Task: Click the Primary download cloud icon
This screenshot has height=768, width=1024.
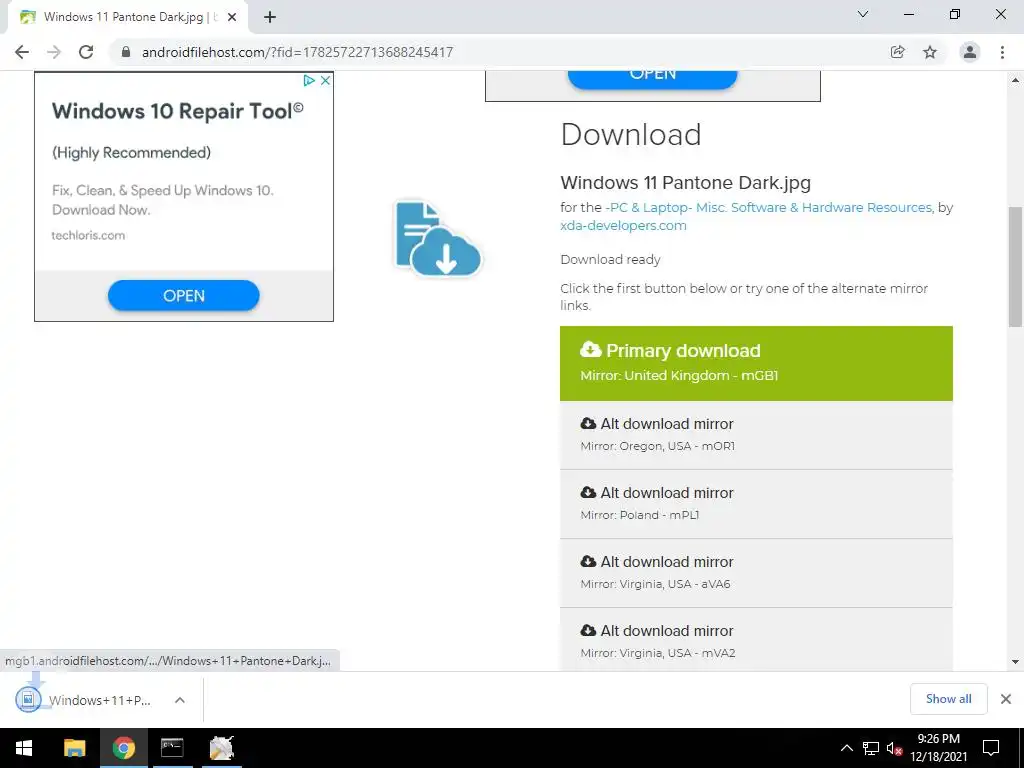Action: 590,349
